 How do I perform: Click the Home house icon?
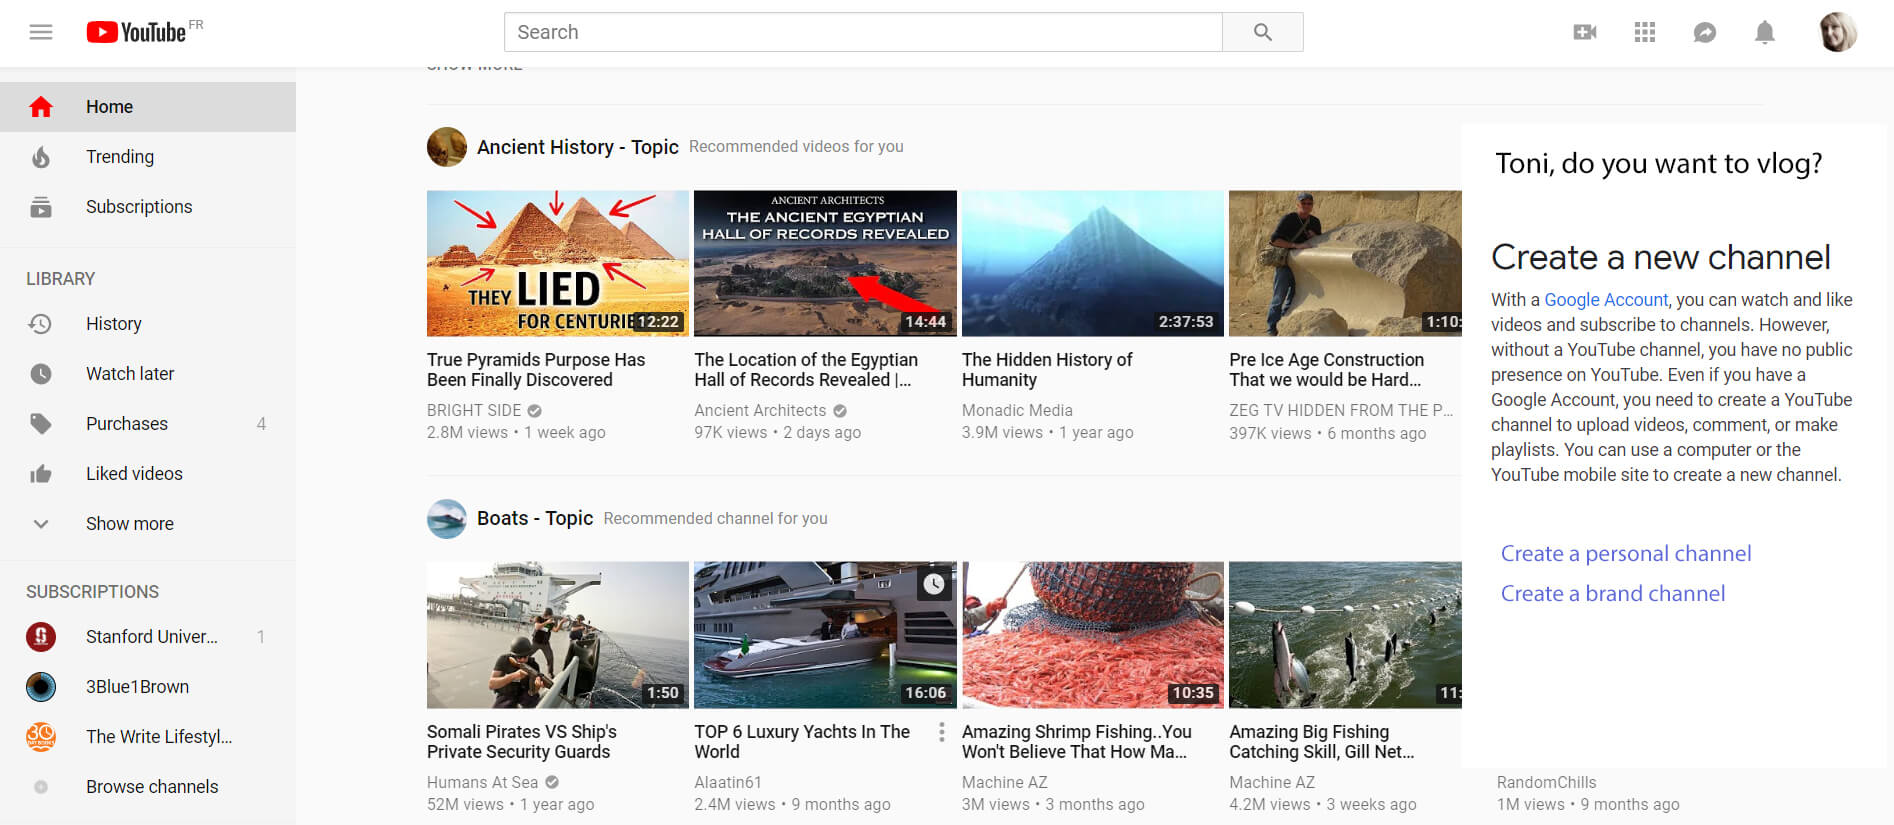click(x=41, y=106)
